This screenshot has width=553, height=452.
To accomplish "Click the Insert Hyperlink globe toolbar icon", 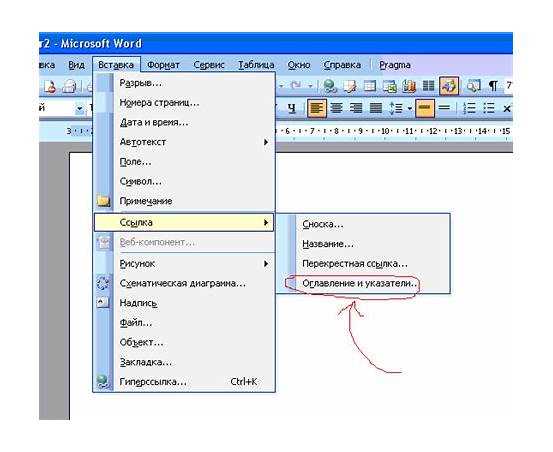I will click(x=330, y=86).
